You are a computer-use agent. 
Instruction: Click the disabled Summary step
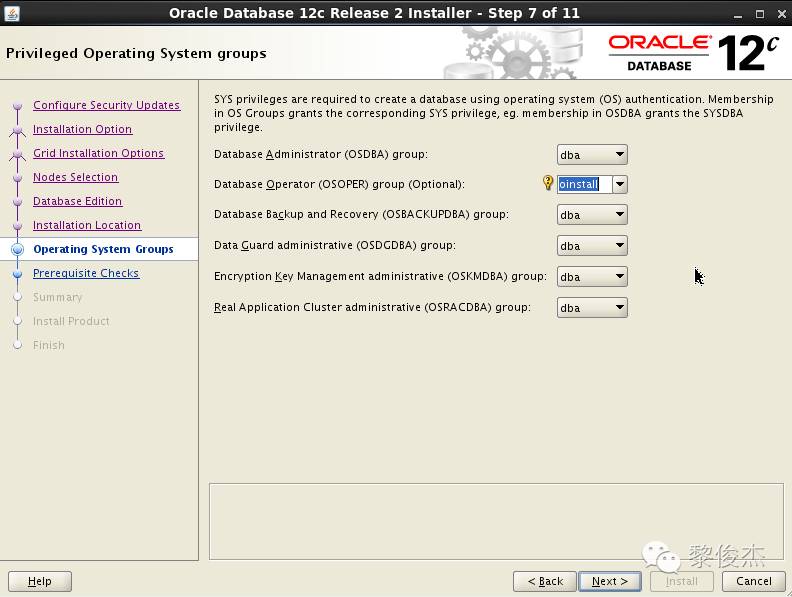point(58,297)
